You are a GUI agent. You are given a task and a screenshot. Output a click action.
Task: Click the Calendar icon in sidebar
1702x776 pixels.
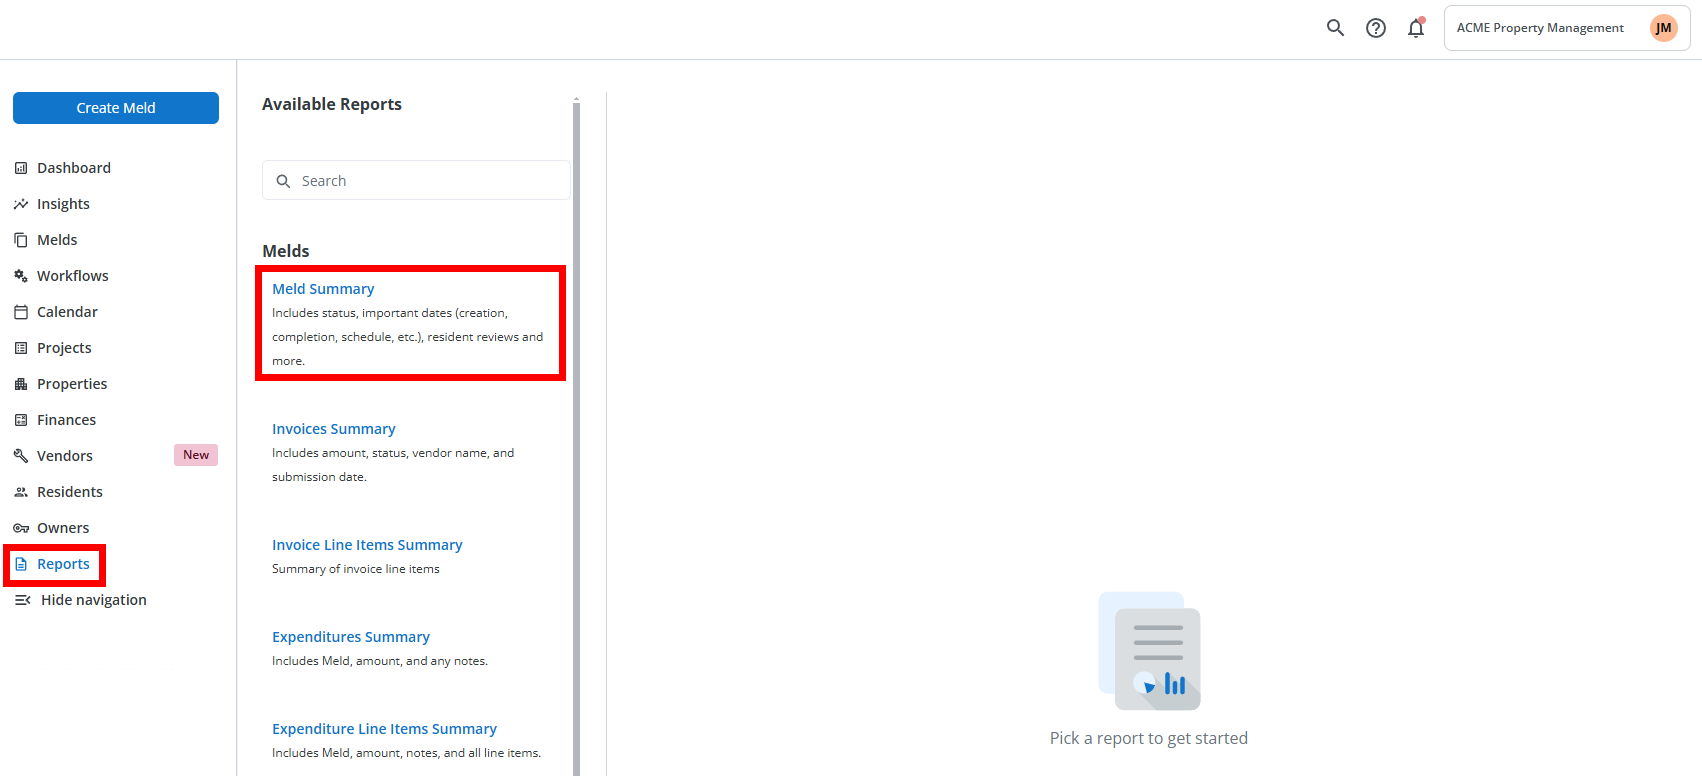21,312
